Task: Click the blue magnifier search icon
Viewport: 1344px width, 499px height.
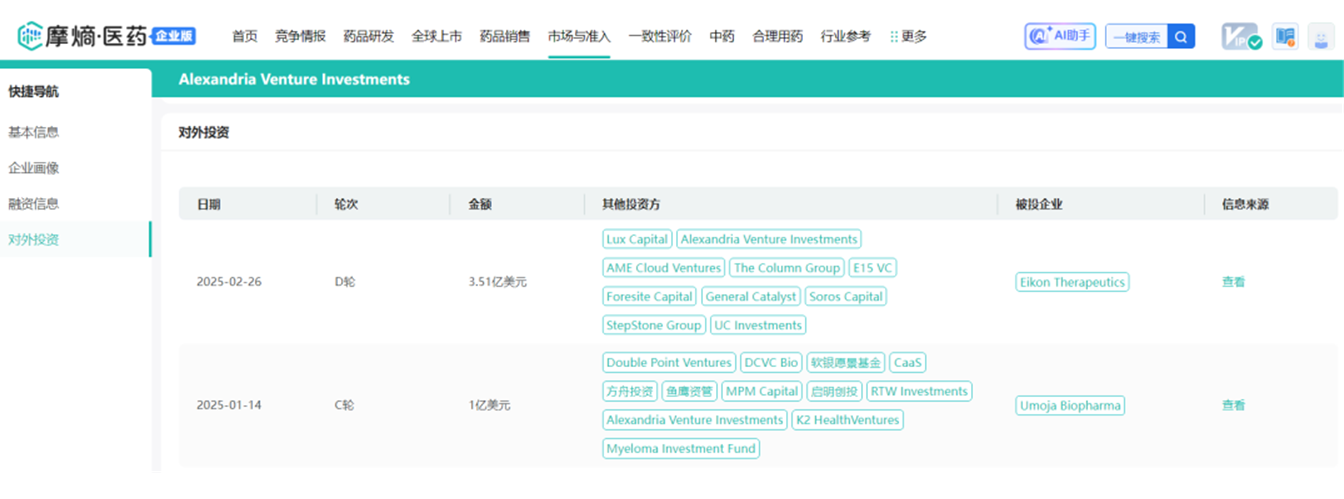Action: (x=1181, y=37)
